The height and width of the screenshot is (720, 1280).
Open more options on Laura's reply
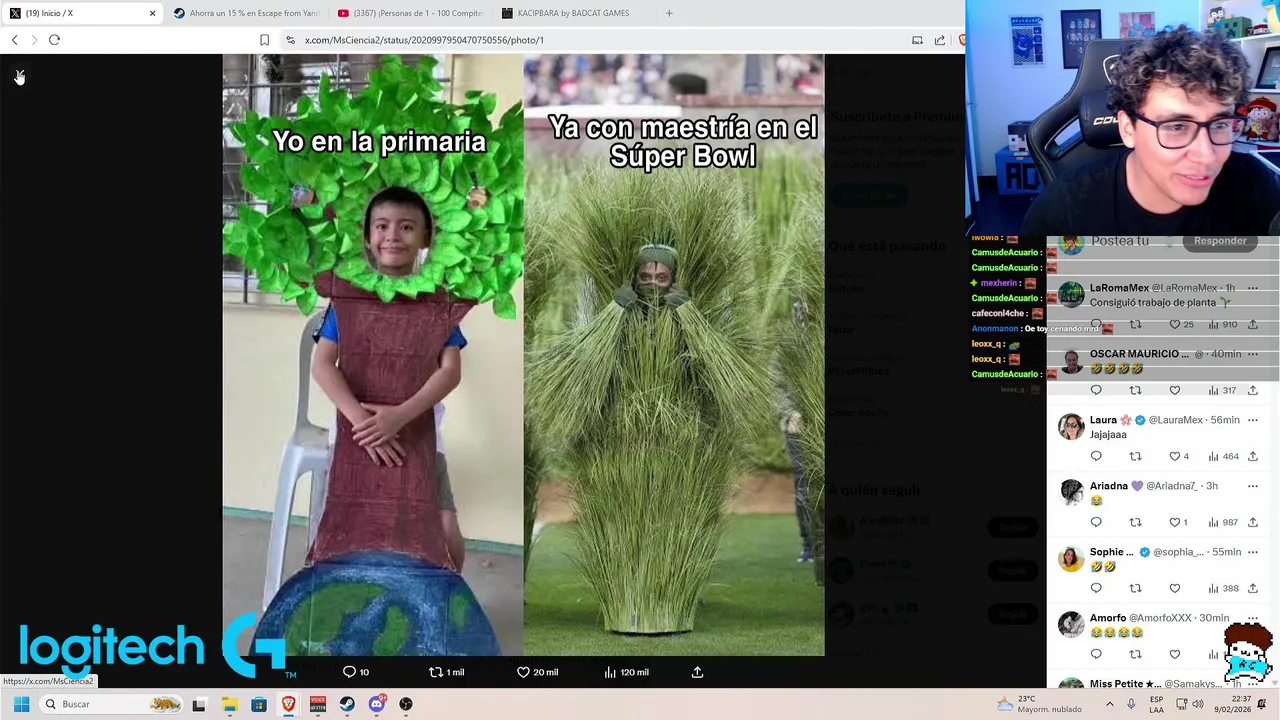click(1252, 420)
